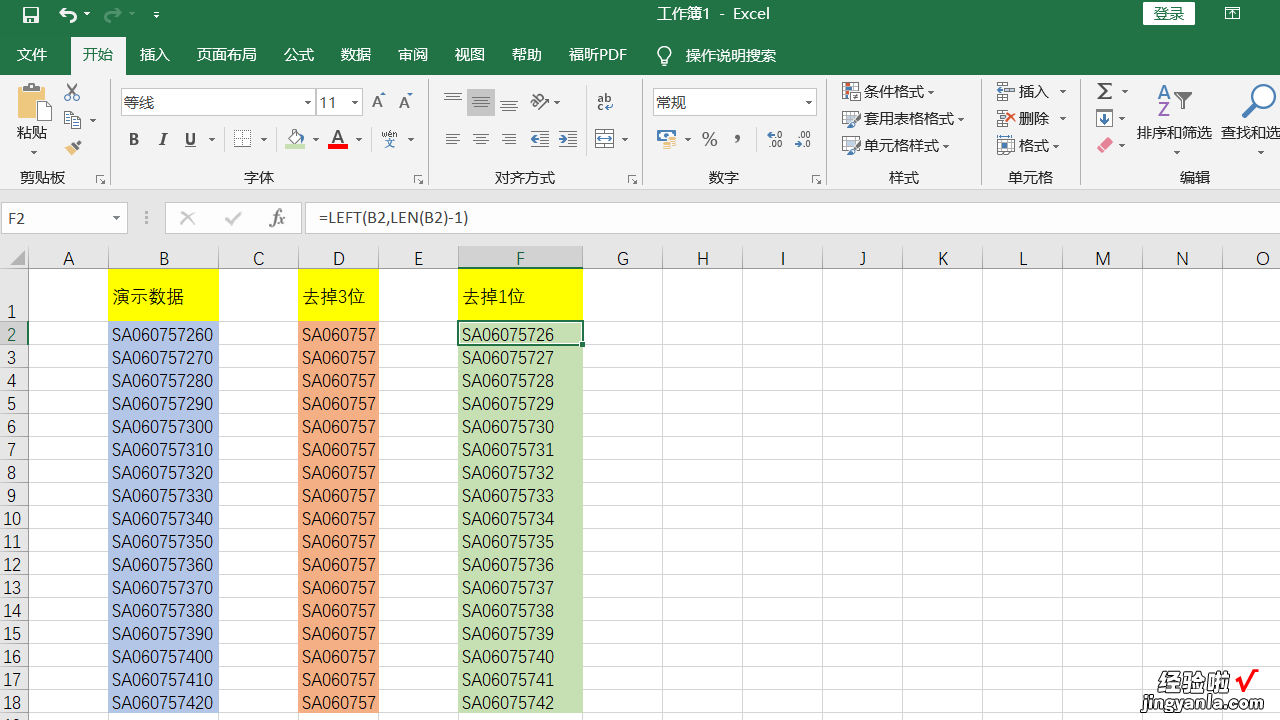
Task: Switch to the 插入 tab
Action: 155,55
